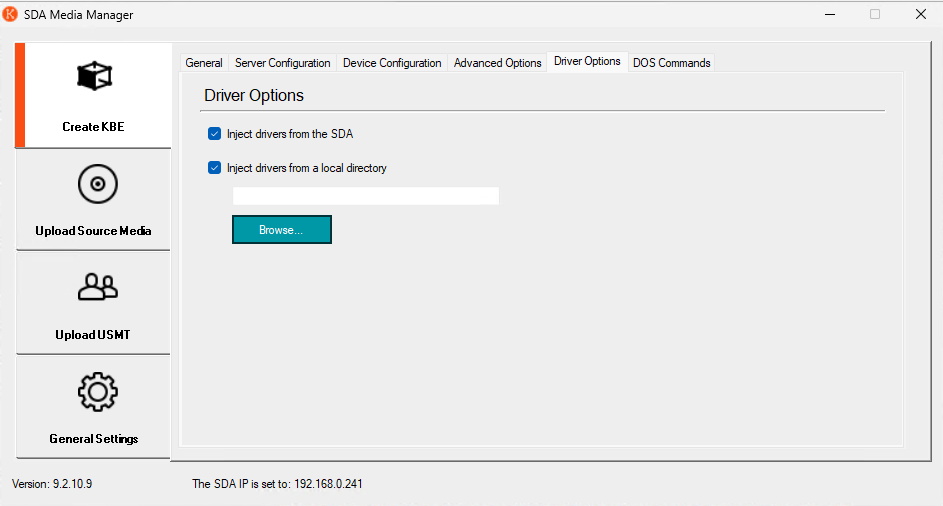The image size is (943, 506).
Task: Go to the Device Configuration tab
Action: [392, 63]
